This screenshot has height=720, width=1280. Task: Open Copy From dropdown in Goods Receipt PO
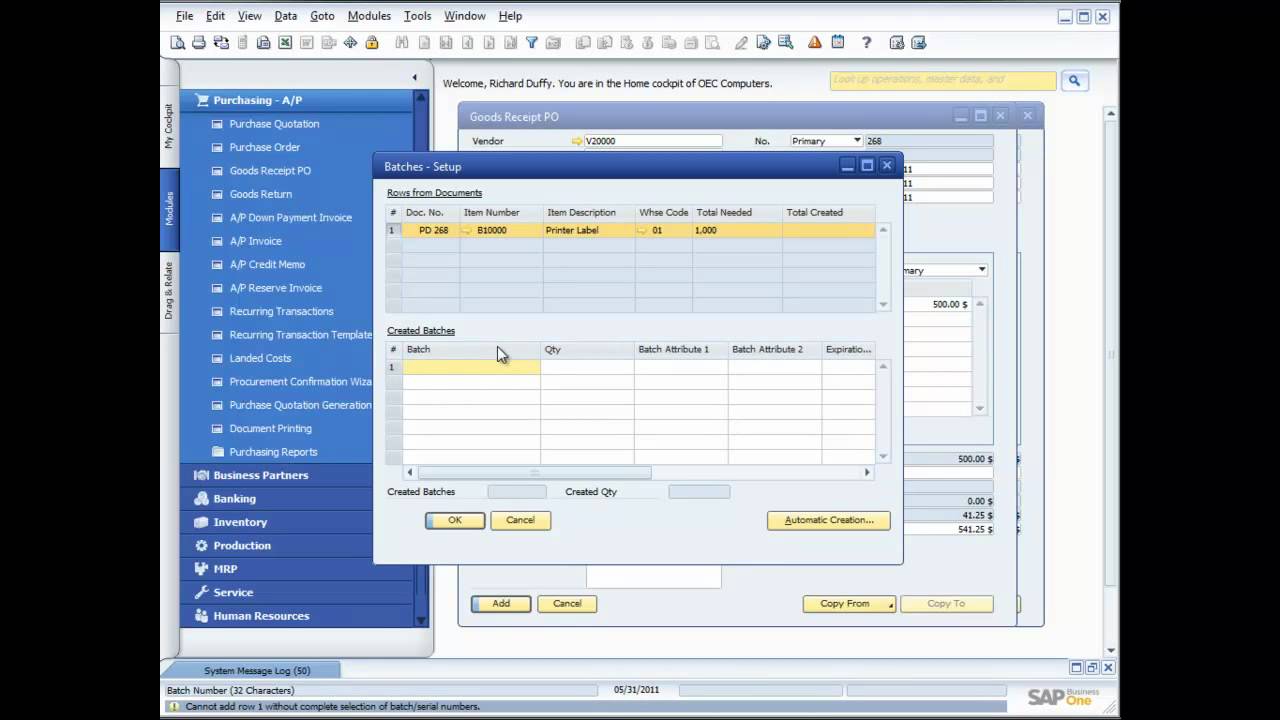tap(849, 603)
